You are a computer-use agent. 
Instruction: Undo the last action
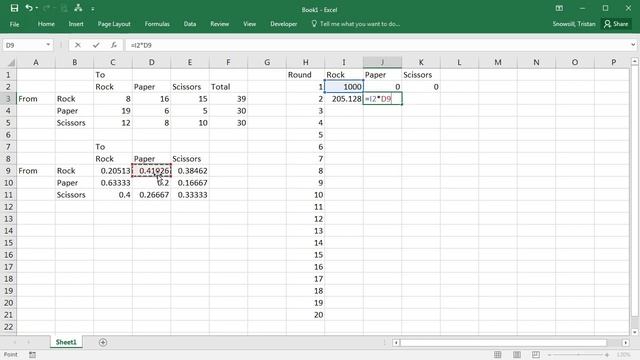29,8
